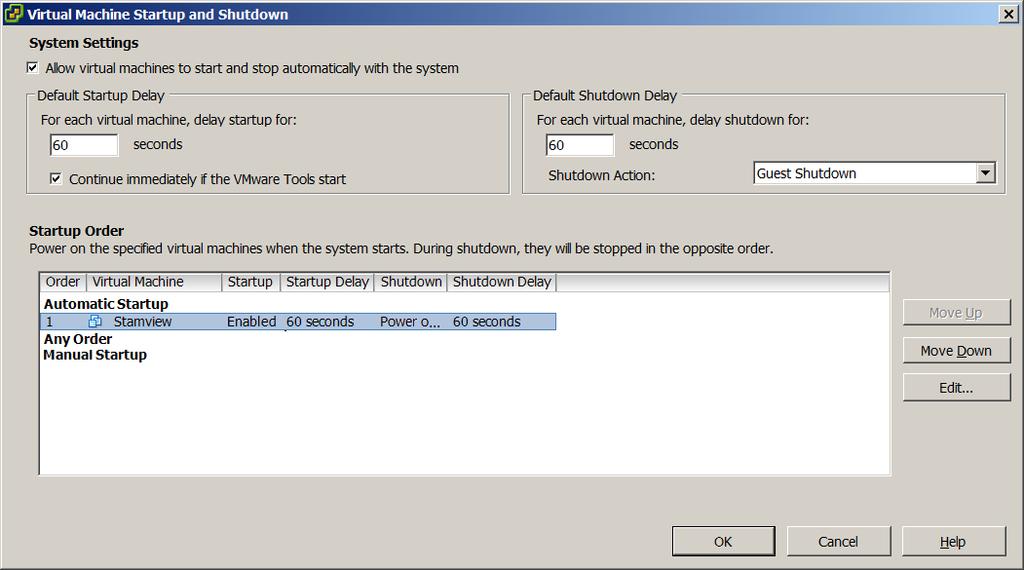Screen dimensions: 1024x570
Task: Toggle automatic start and stop with the system
Action: 32,67
